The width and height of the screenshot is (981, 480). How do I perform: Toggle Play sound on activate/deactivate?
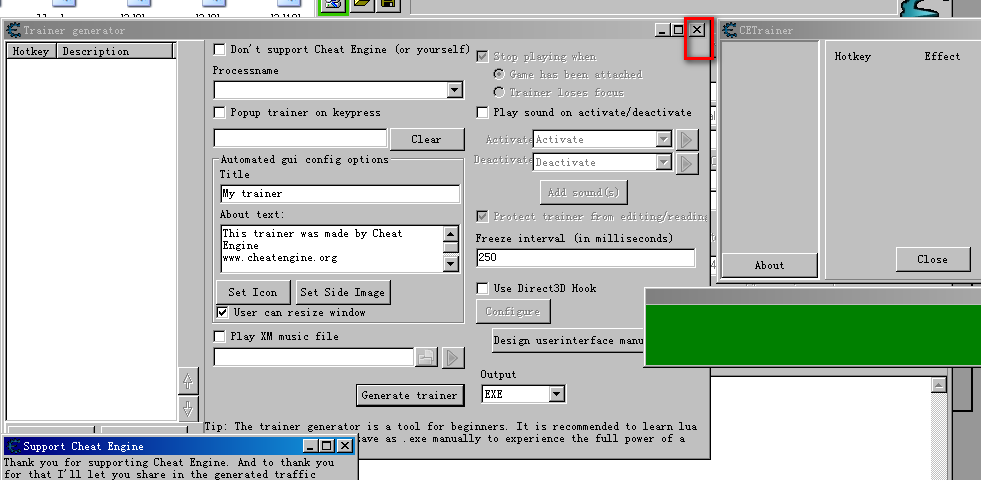coord(482,113)
